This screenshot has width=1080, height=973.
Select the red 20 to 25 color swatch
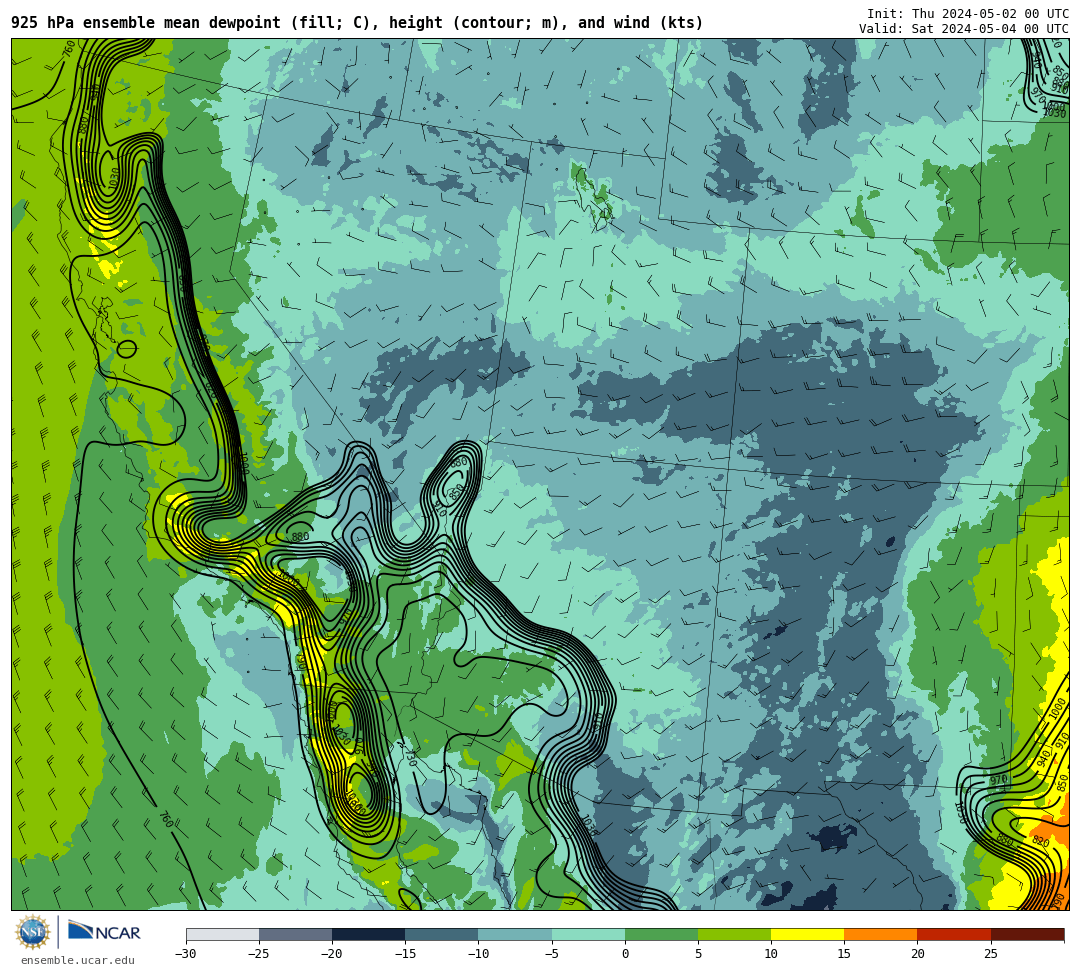click(954, 934)
